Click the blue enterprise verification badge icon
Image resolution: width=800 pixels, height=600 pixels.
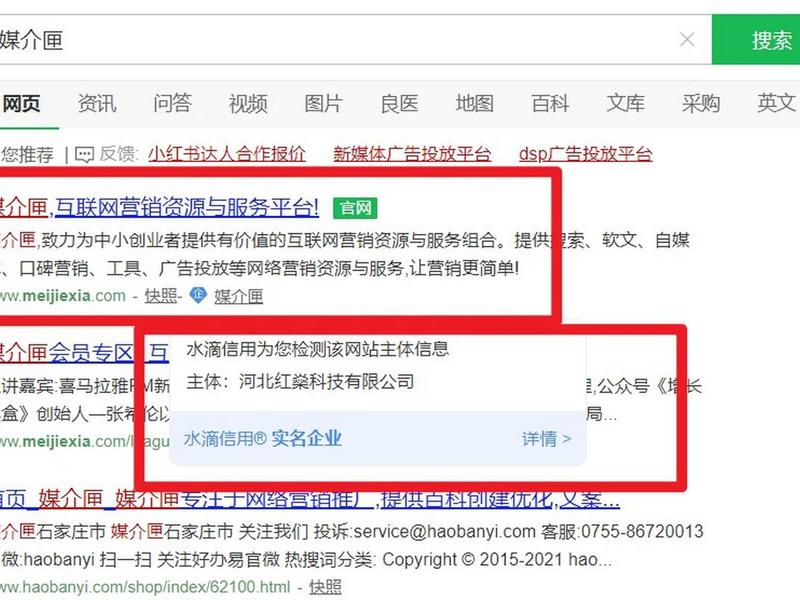pyautogui.click(x=197, y=295)
